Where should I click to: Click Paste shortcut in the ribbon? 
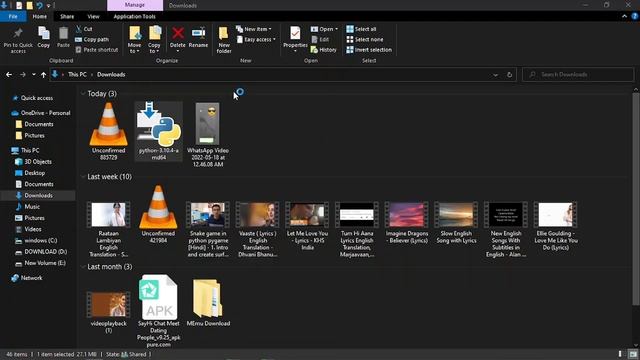(97, 50)
